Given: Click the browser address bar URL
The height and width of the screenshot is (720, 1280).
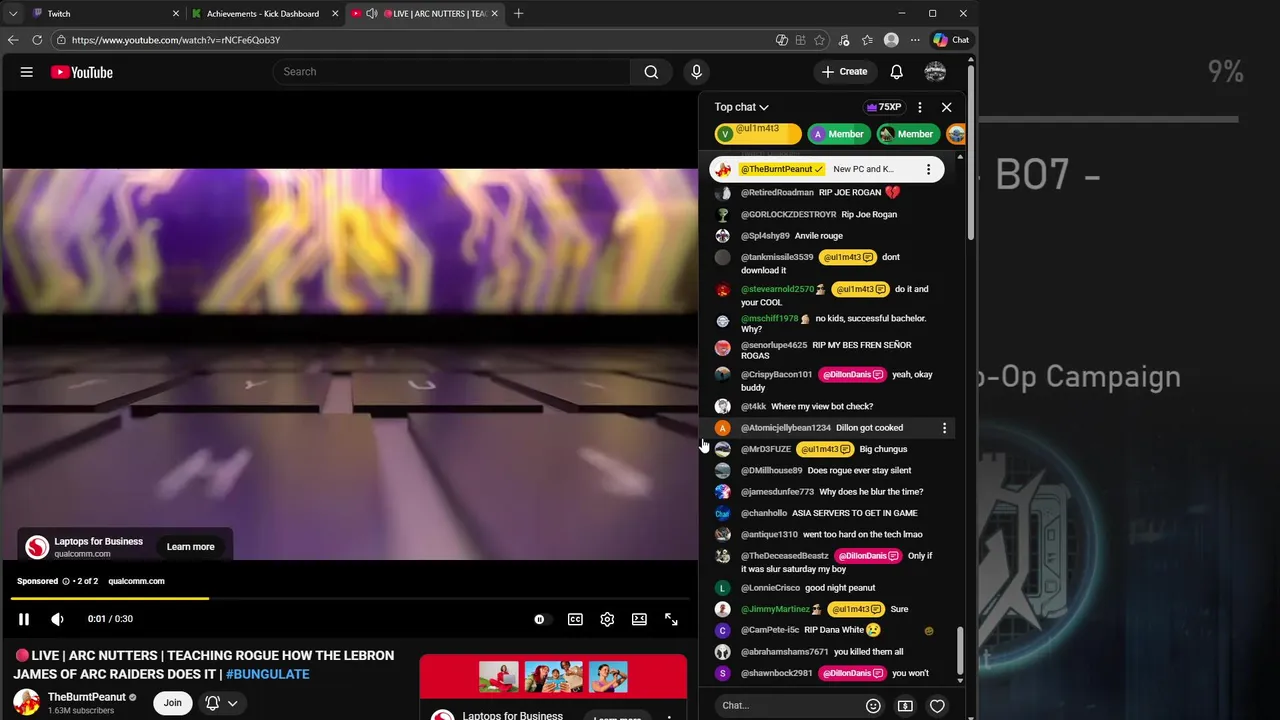Looking at the screenshot, I should (x=176, y=40).
